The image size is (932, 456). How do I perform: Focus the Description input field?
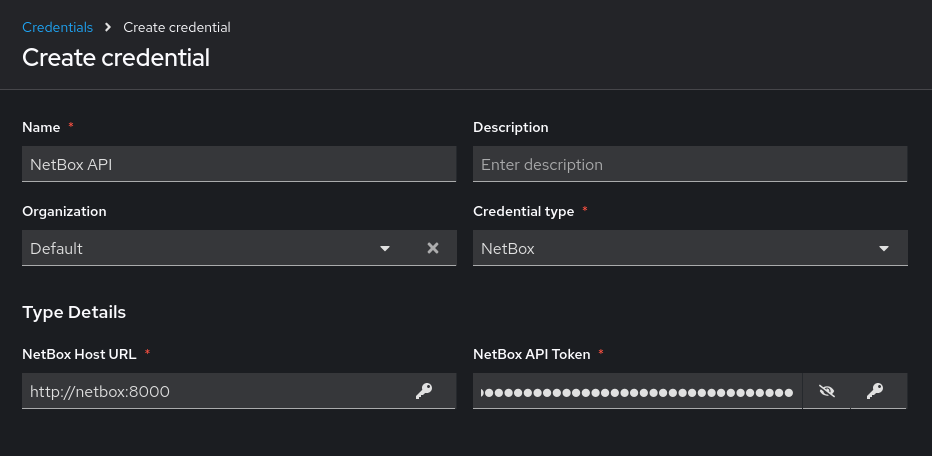(690, 164)
